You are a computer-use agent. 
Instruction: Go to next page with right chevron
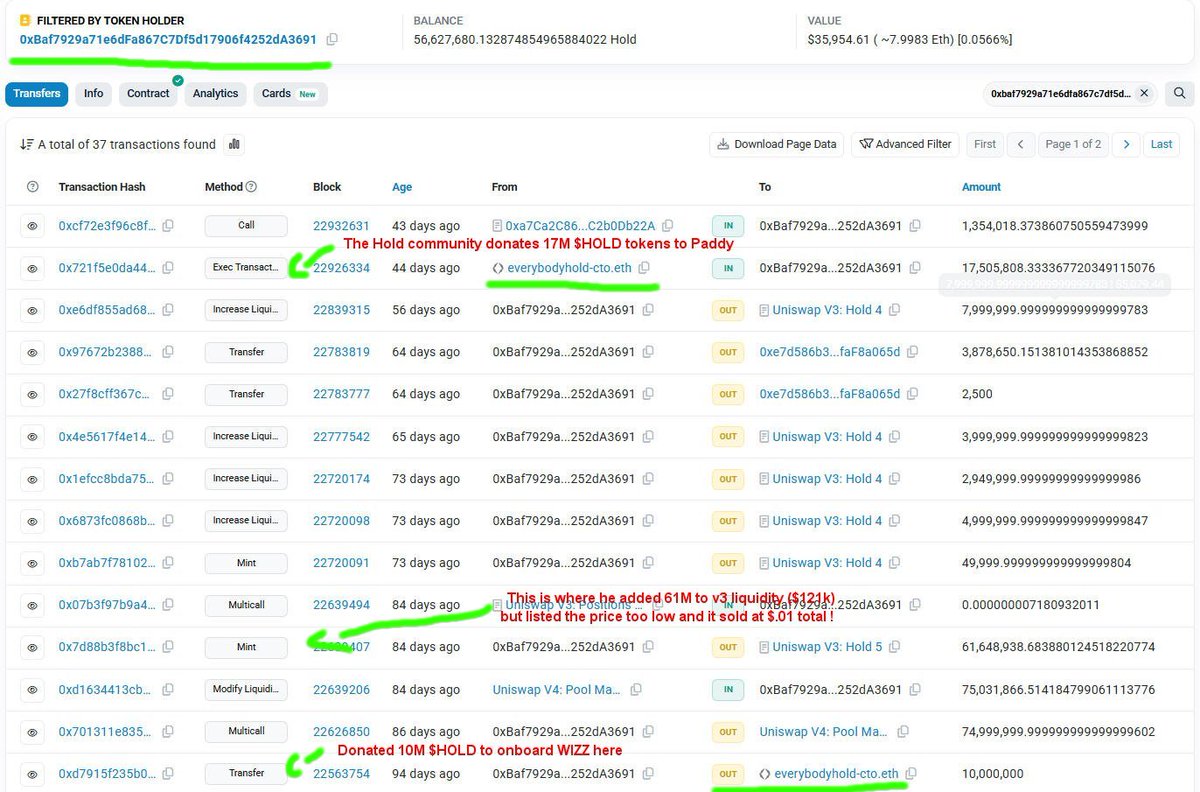1126,144
